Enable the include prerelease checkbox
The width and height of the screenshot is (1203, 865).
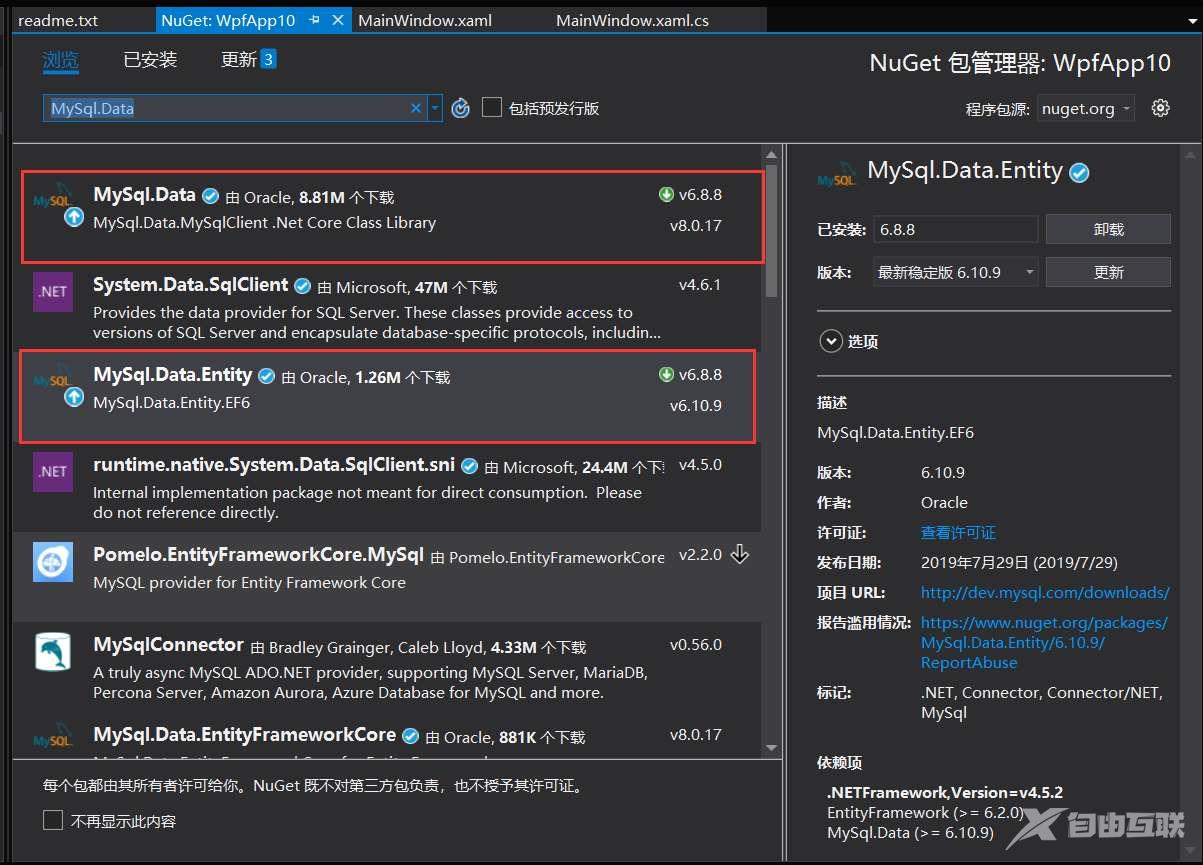[491, 108]
